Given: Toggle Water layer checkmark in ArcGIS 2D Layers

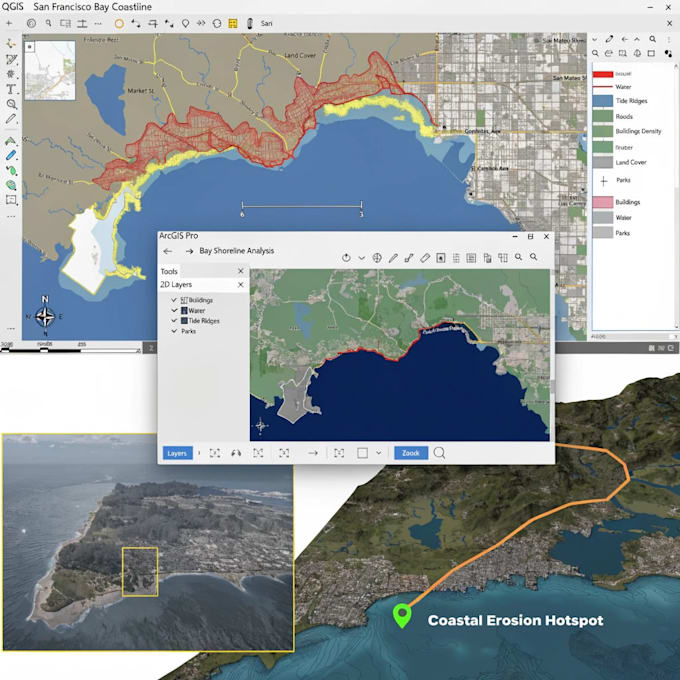Looking at the screenshot, I should [x=174, y=310].
